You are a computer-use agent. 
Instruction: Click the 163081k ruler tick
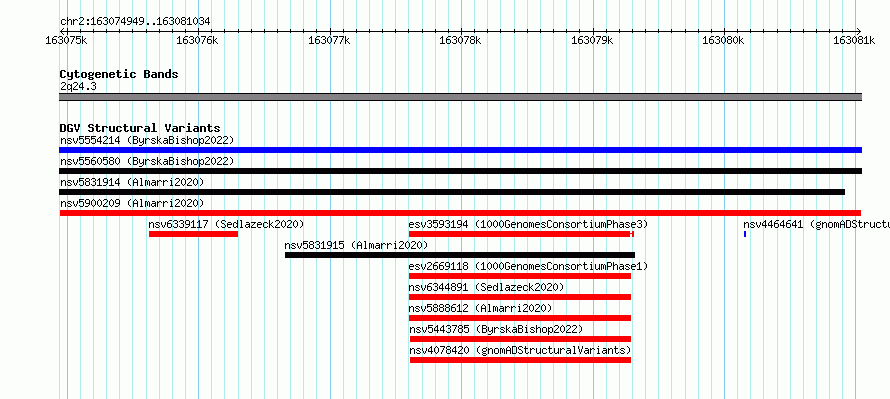point(854,40)
